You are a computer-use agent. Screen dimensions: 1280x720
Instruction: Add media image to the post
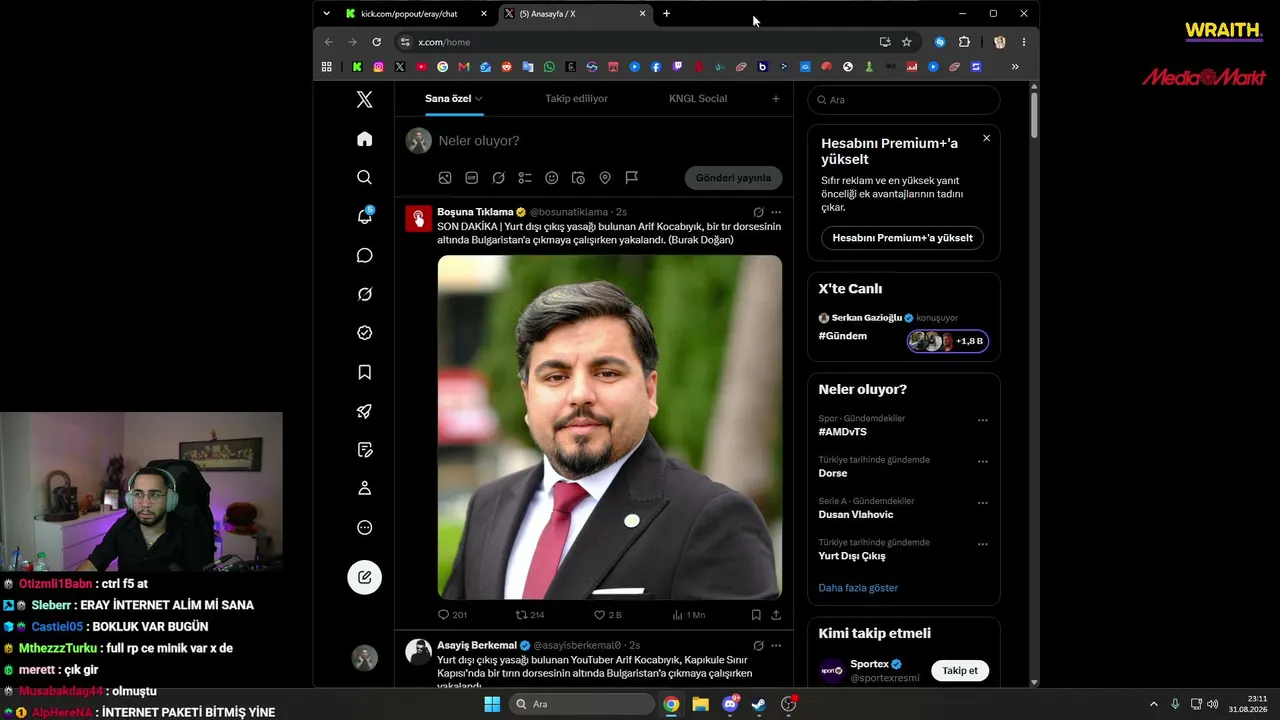(445, 178)
